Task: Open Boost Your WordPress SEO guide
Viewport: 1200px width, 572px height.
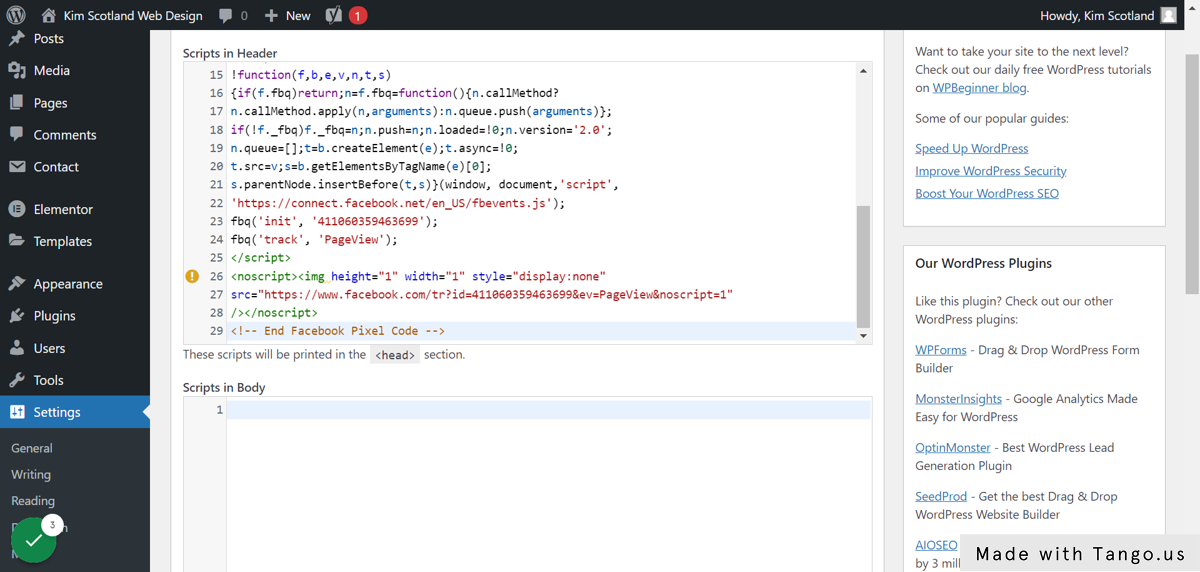Action: (x=987, y=194)
